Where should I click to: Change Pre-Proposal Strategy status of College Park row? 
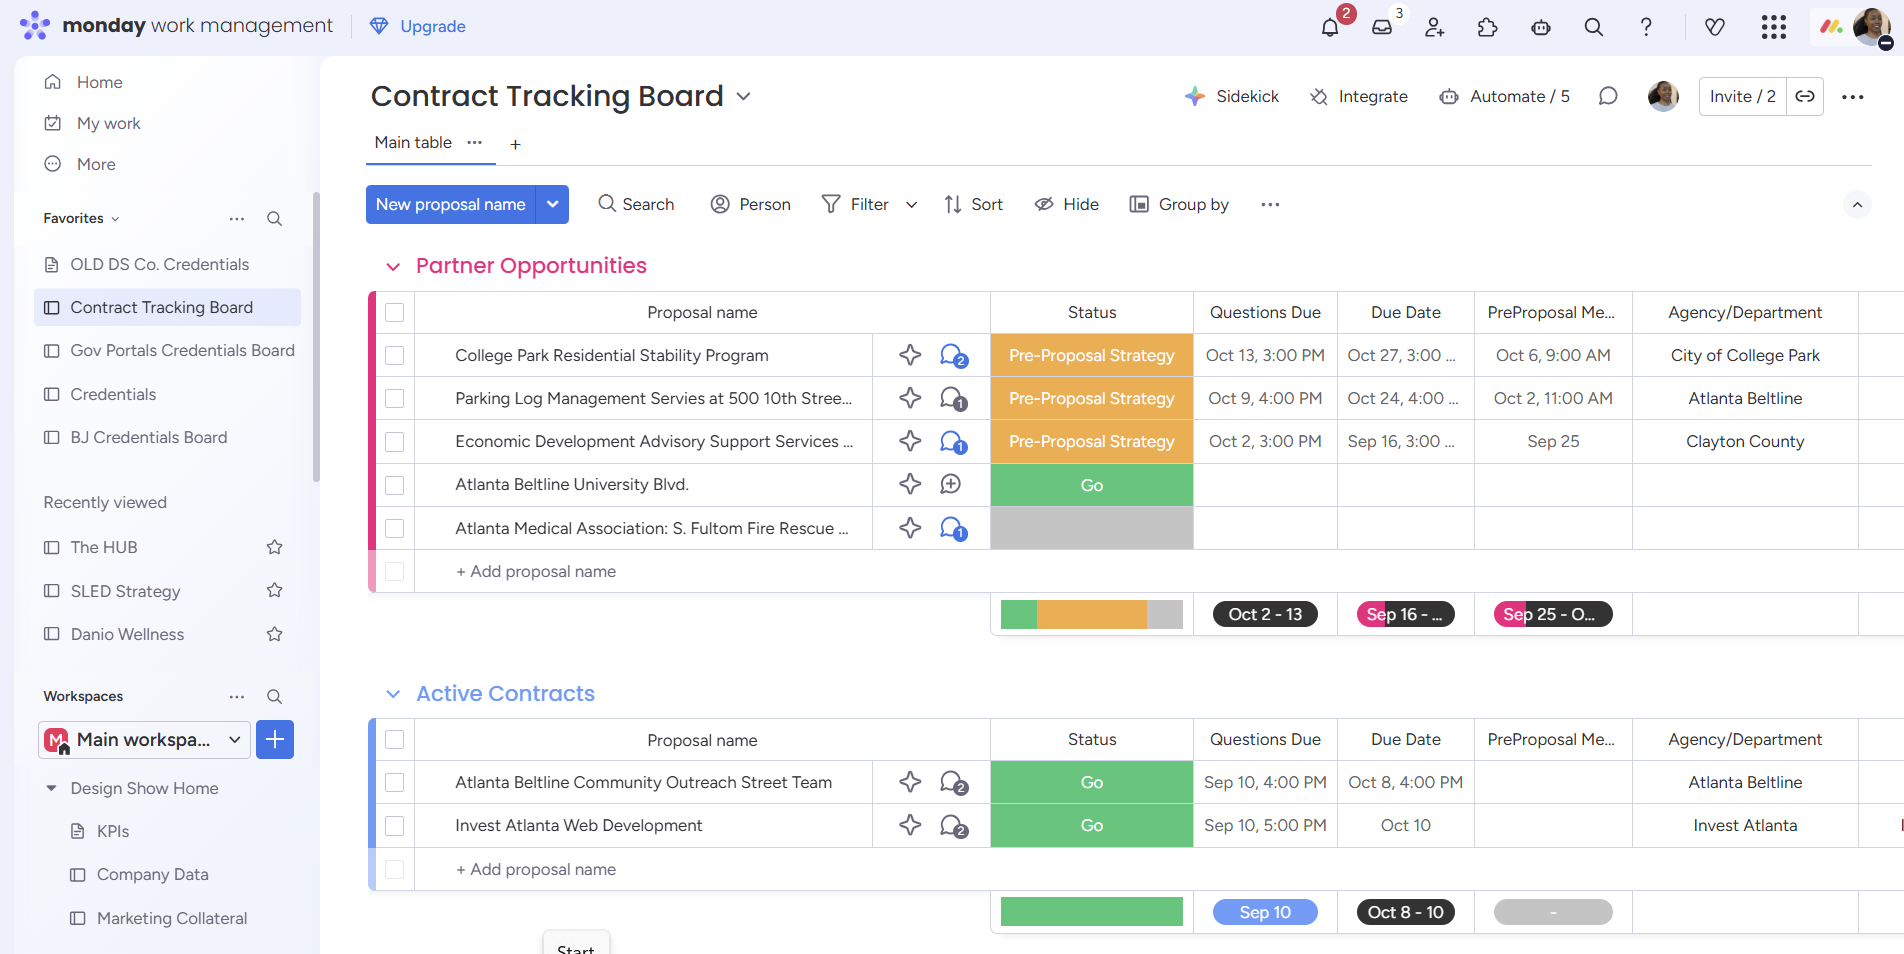pos(1092,355)
